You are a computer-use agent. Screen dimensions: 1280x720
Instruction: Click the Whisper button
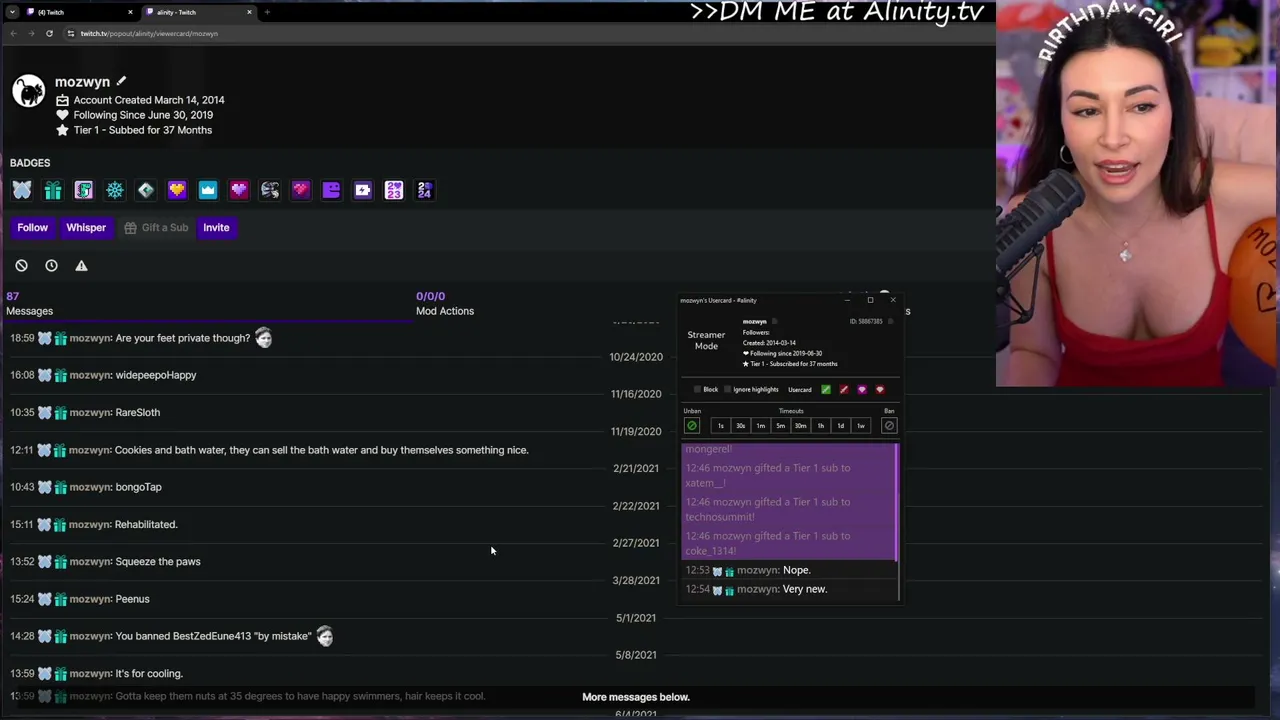(x=86, y=228)
